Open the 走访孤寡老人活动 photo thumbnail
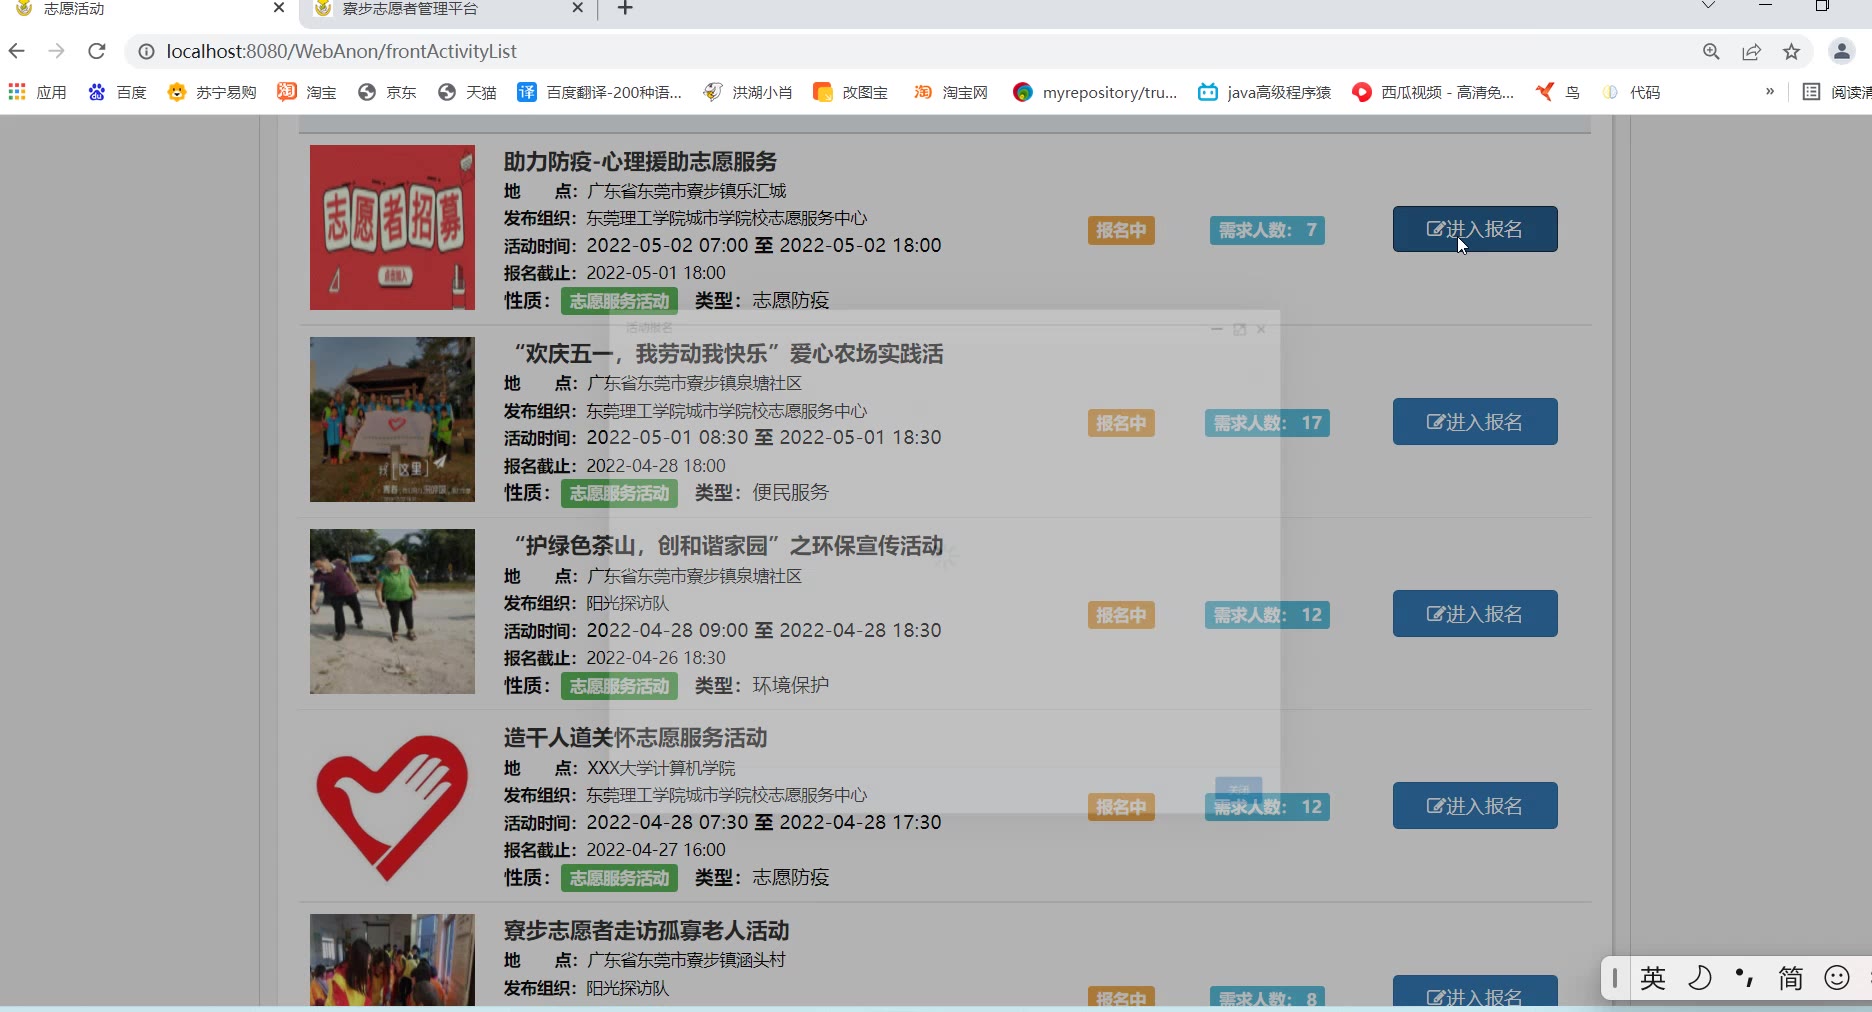1872x1012 pixels. [x=392, y=960]
